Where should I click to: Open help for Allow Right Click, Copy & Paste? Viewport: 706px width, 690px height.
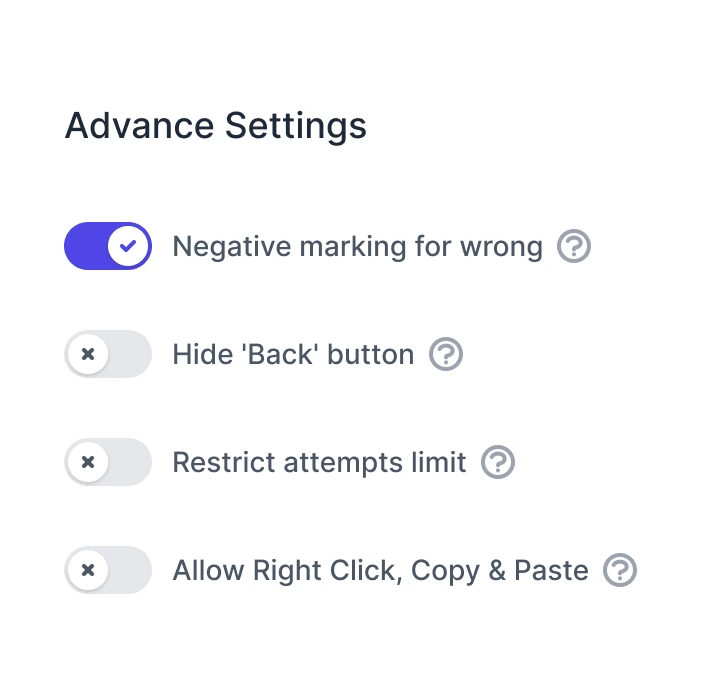(620, 570)
